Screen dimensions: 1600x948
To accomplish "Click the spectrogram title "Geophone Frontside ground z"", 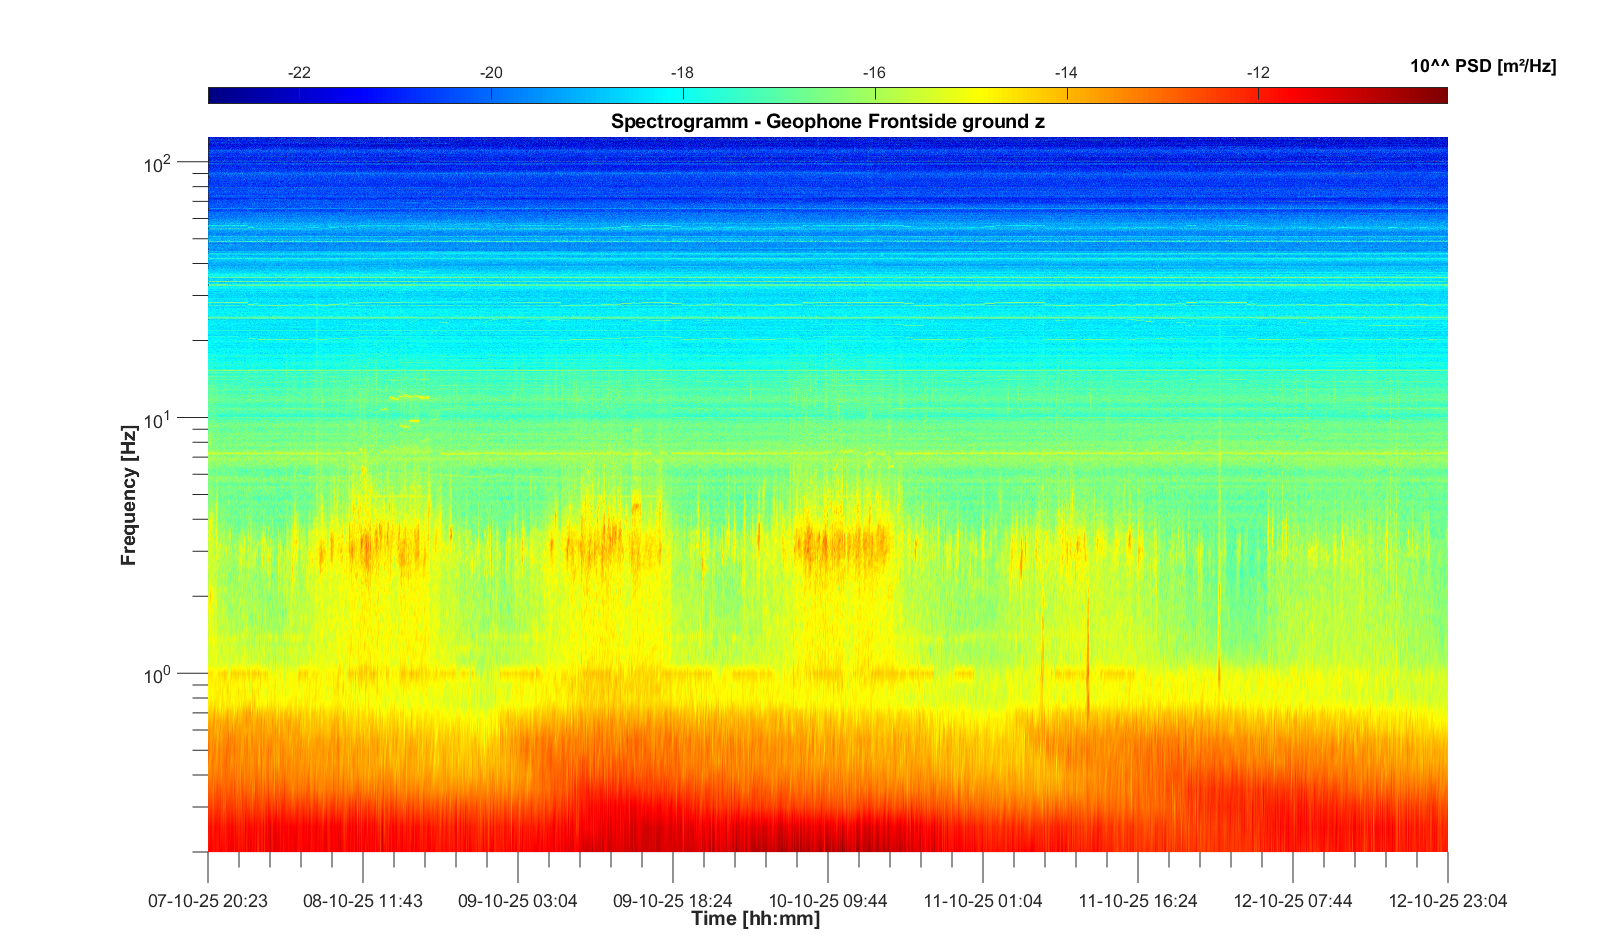I will (x=827, y=122).
